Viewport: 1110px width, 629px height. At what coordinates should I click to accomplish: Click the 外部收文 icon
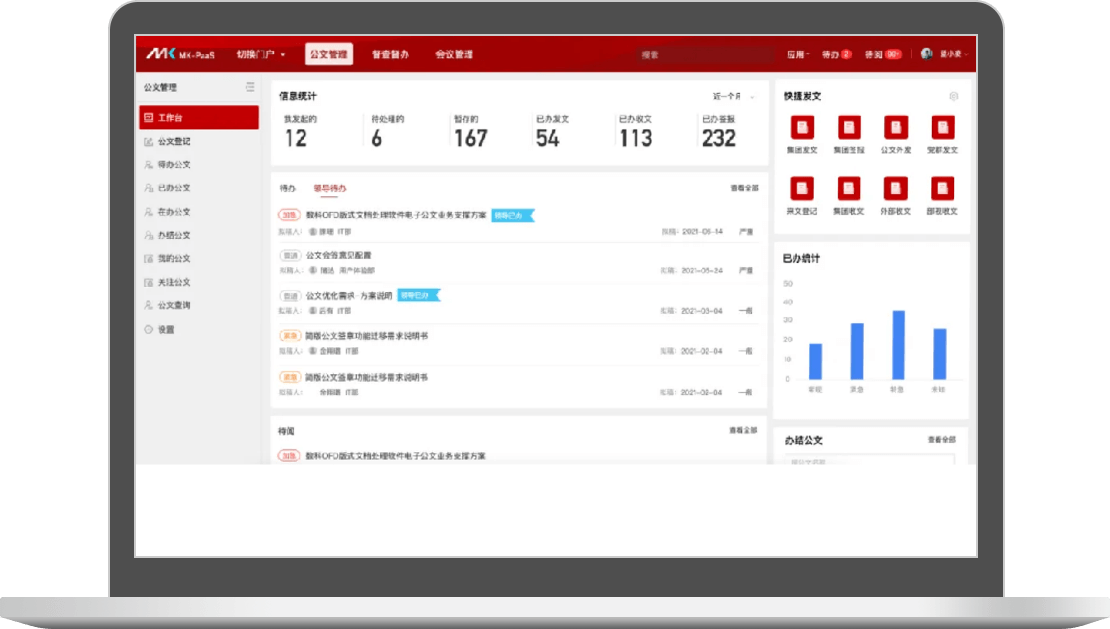[895, 189]
